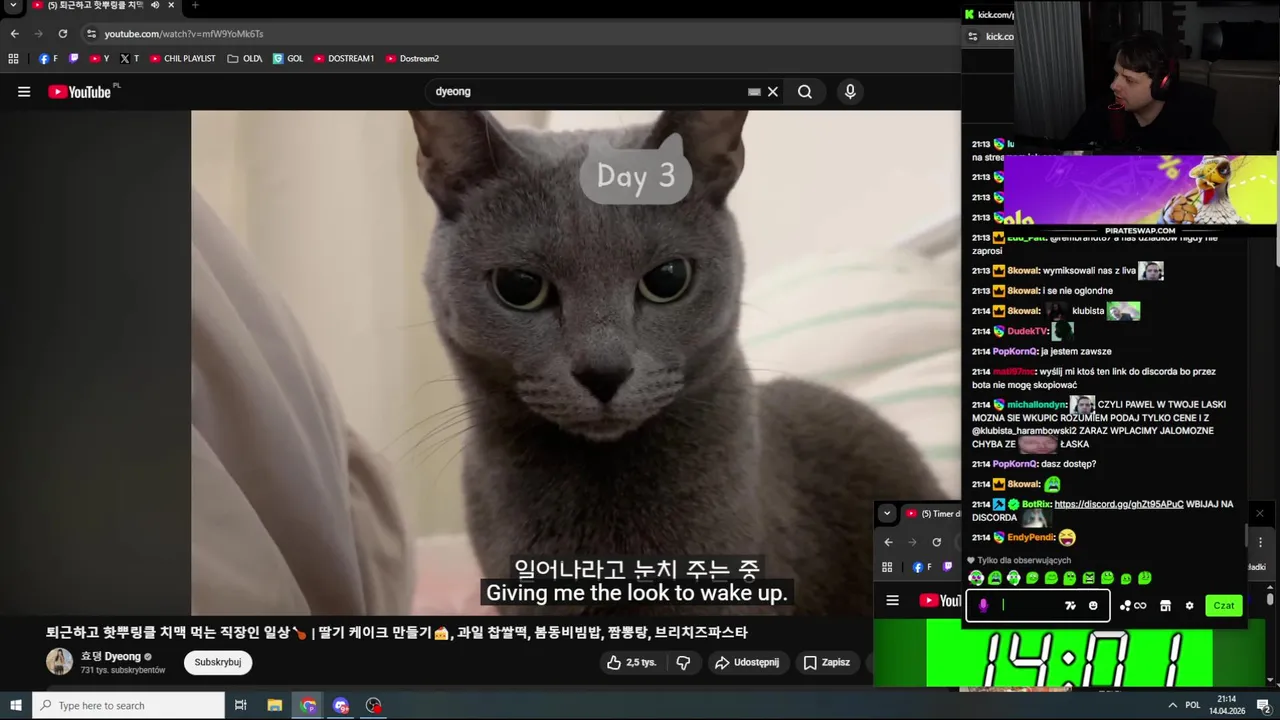Image resolution: width=1280 pixels, height=720 pixels.
Task: Click username michallondyn in chat
Action: pos(1037,405)
